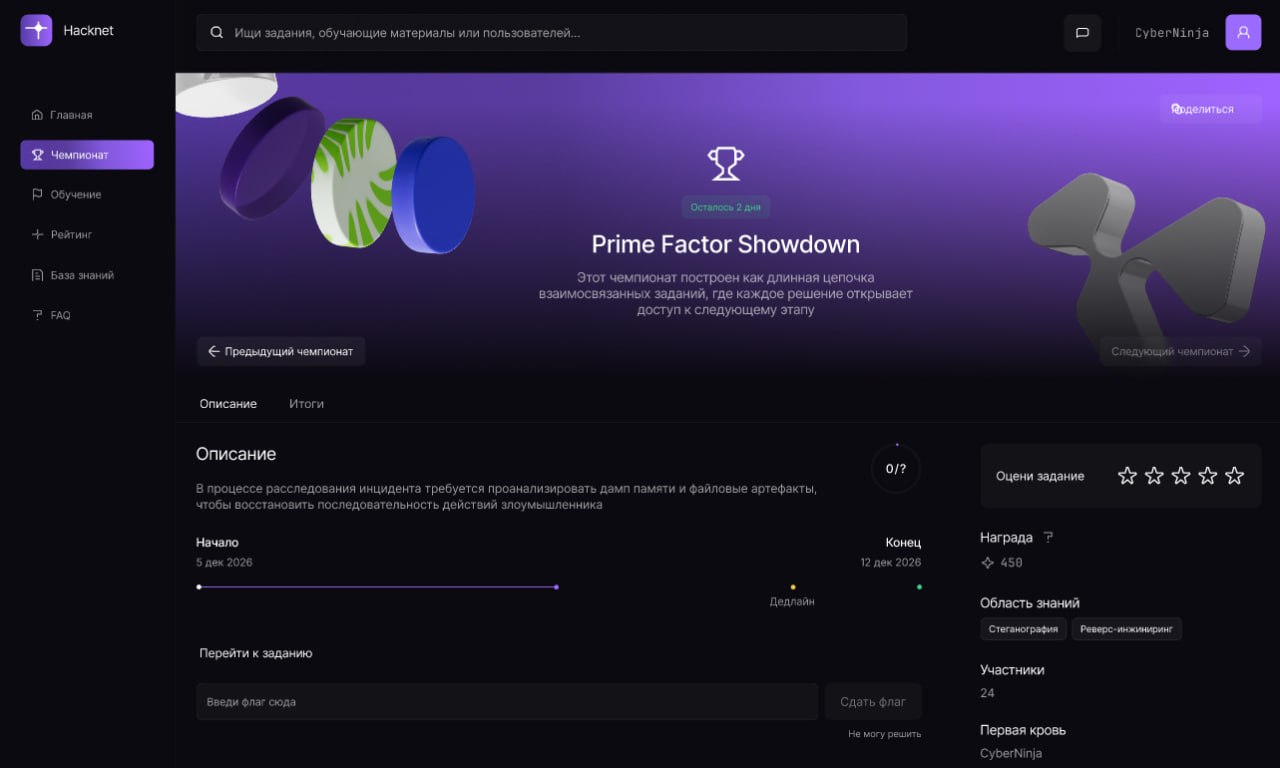Click the 450 reward value

pos(1011,563)
